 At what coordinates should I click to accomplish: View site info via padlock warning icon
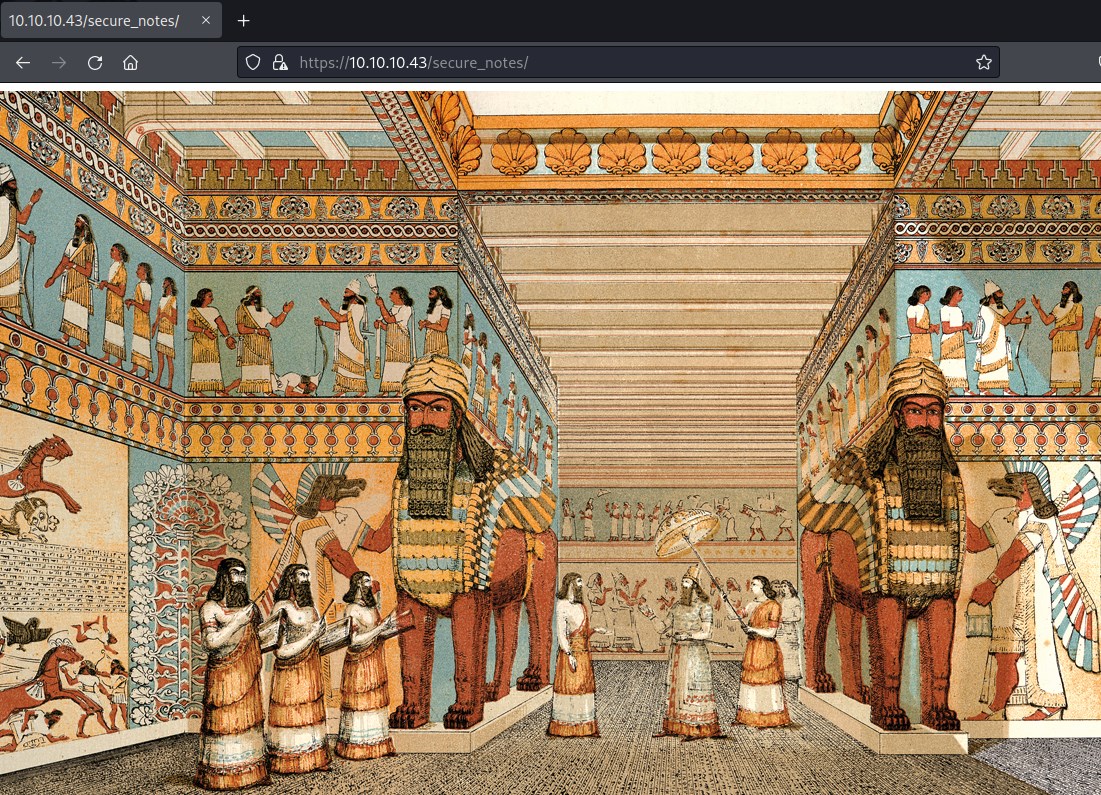pos(280,62)
